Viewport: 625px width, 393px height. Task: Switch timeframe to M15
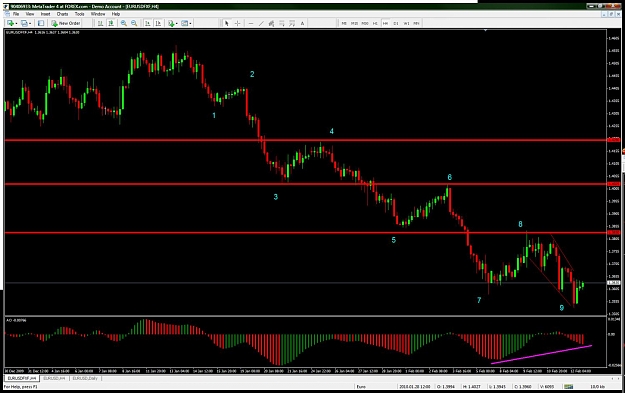(x=354, y=24)
